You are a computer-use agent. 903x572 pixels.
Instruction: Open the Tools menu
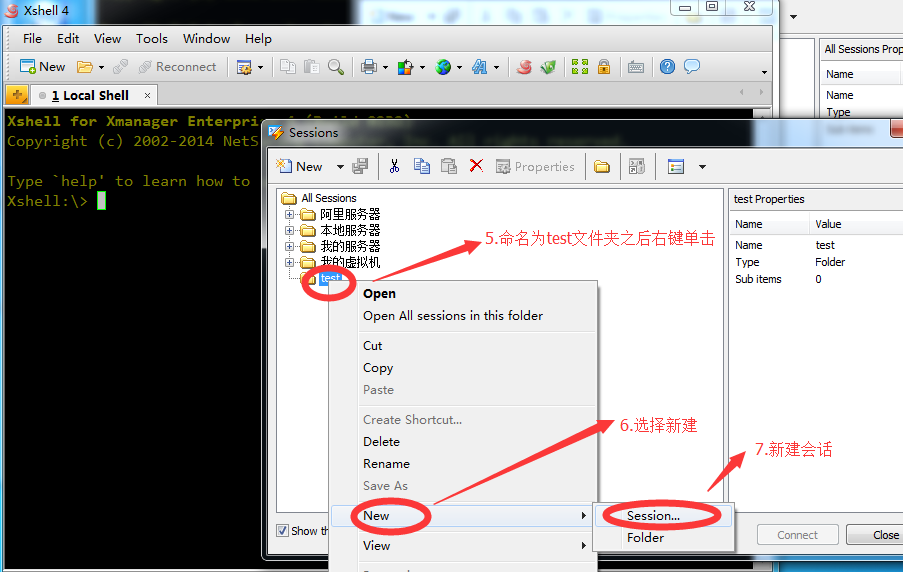coord(151,39)
